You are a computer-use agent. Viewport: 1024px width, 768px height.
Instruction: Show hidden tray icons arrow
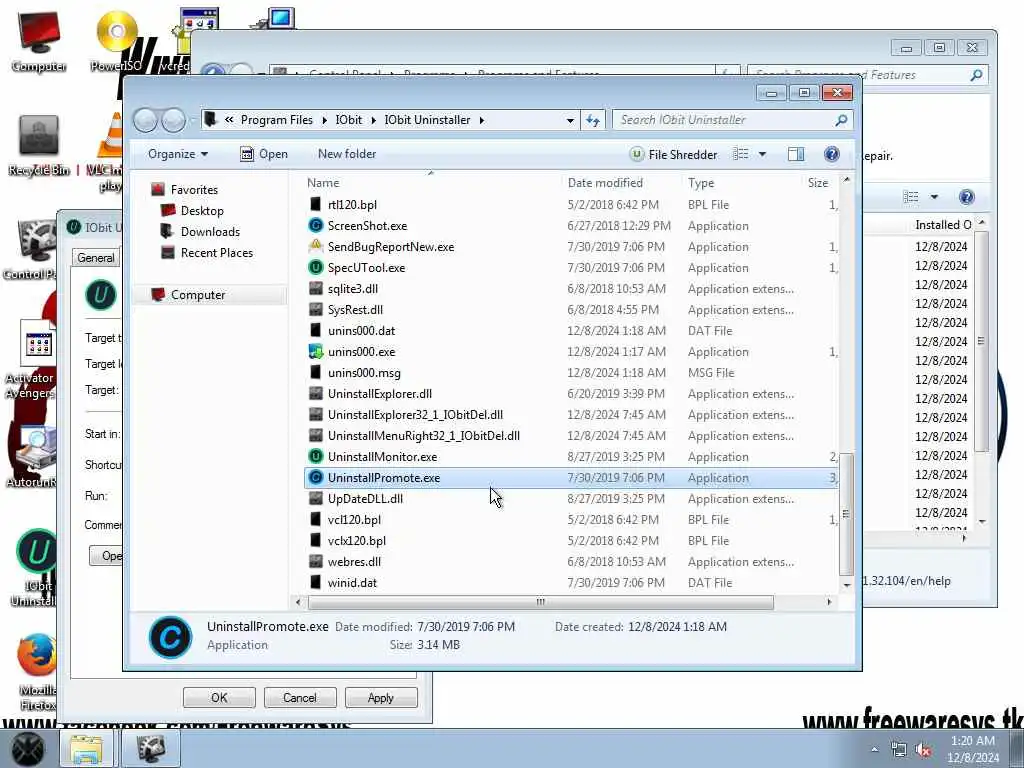[874, 750]
